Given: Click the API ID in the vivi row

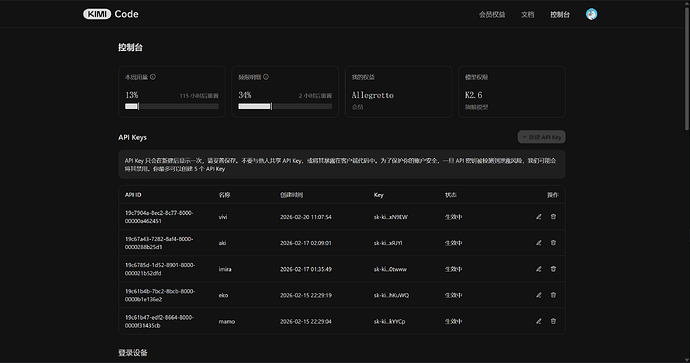Looking at the screenshot, I should [x=159, y=216].
